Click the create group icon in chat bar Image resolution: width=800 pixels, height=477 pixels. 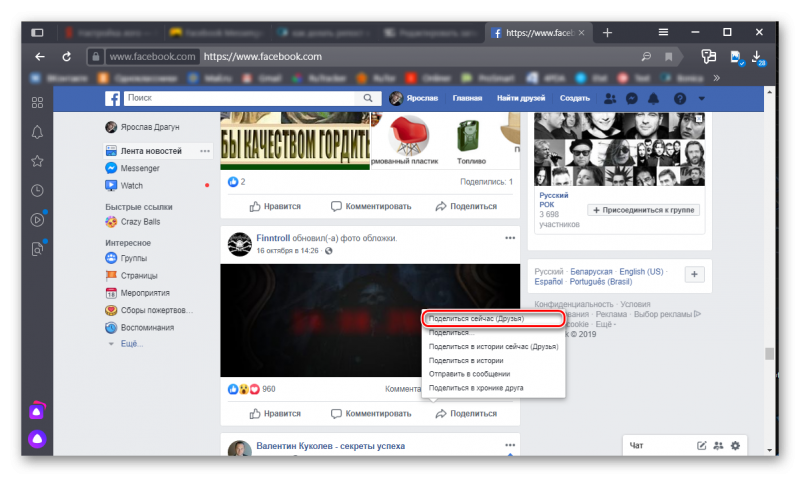pyautogui.click(x=718, y=445)
